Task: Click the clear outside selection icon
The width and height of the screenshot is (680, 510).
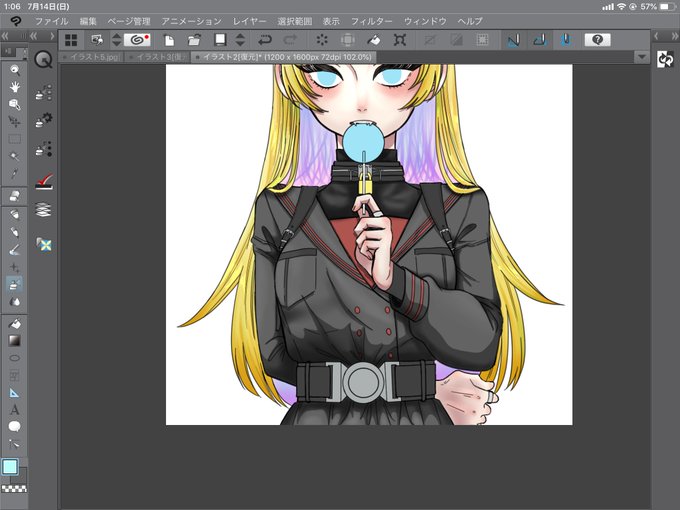Action: tap(348, 40)
